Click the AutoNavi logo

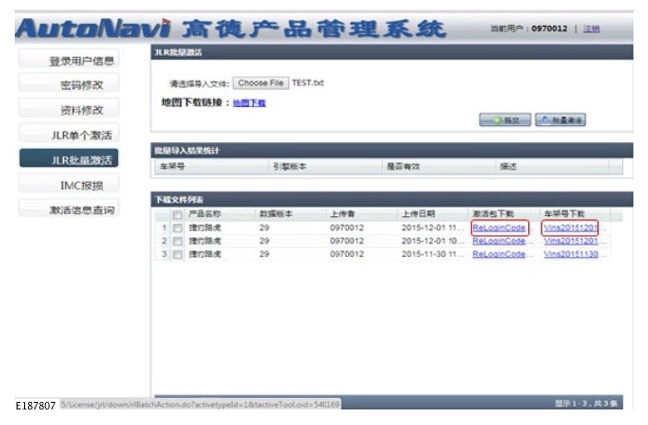(x=93, y=29)
